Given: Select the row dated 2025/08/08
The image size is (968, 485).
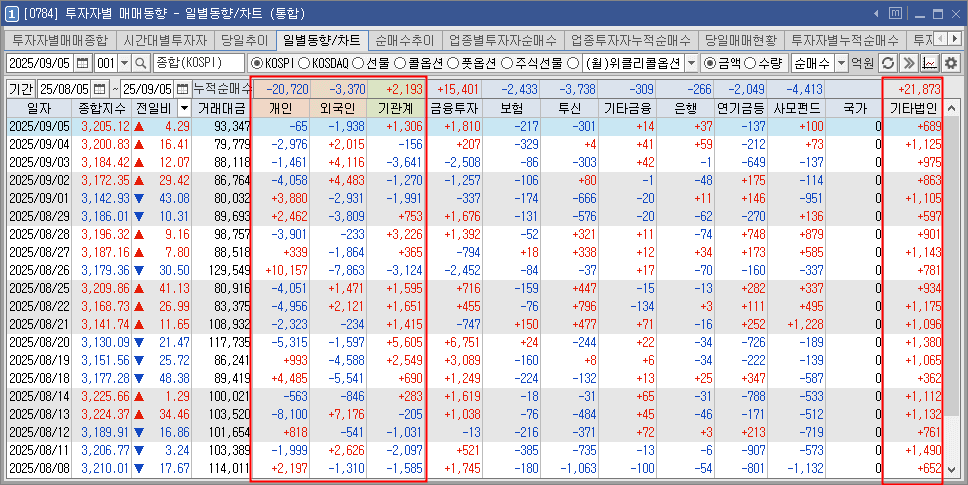Looking at the screenshot, I should pos(475,468).
